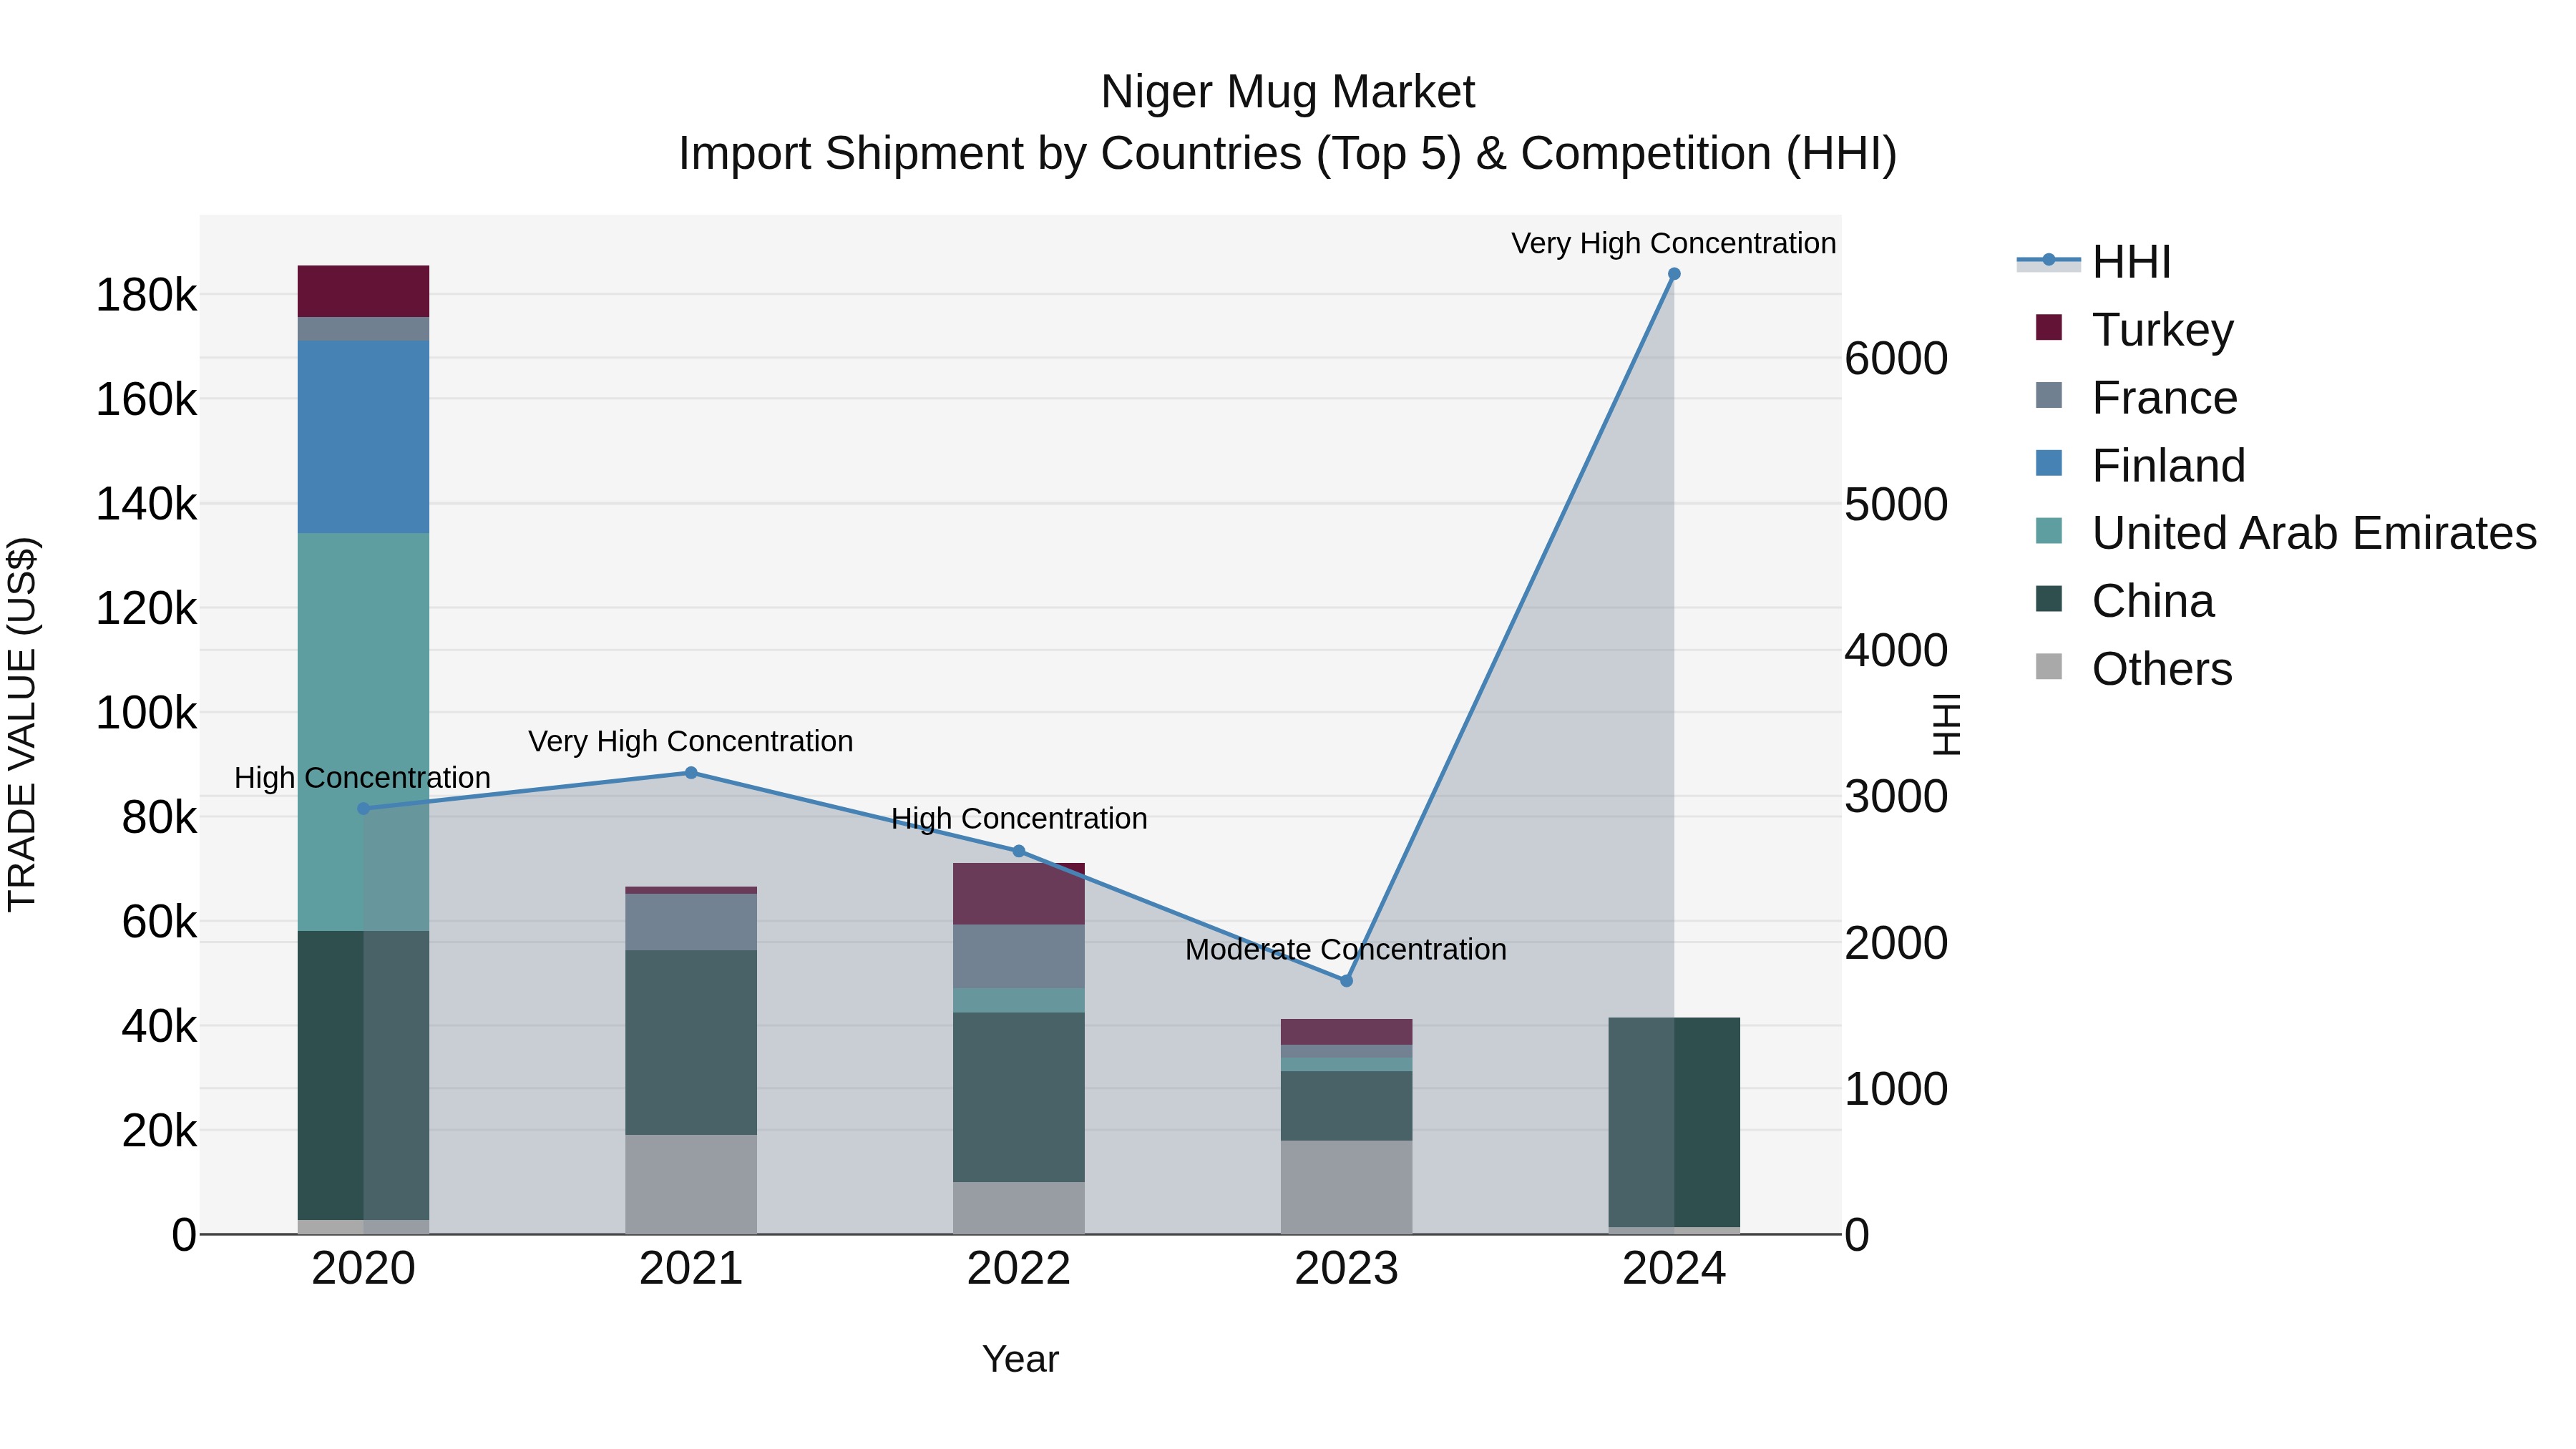Click the United Arab Emirates legend swatch
Viewport: 2576px width, 1449px height.
[2048, 531]
